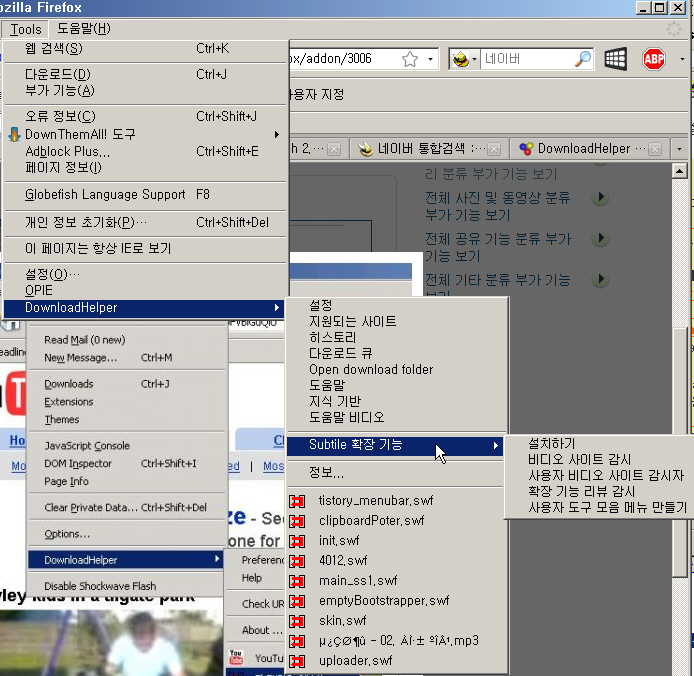The height and width of the screenshot is (676, 694).
Task: Click the icon beside tistory_menubar.swf
Action: [297, 502]
